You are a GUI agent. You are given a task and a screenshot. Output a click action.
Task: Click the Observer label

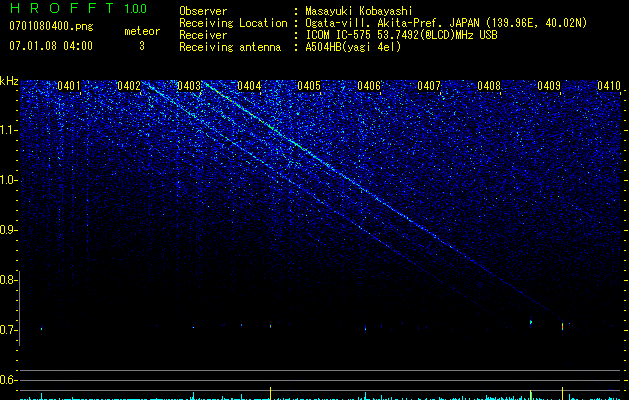203,11
